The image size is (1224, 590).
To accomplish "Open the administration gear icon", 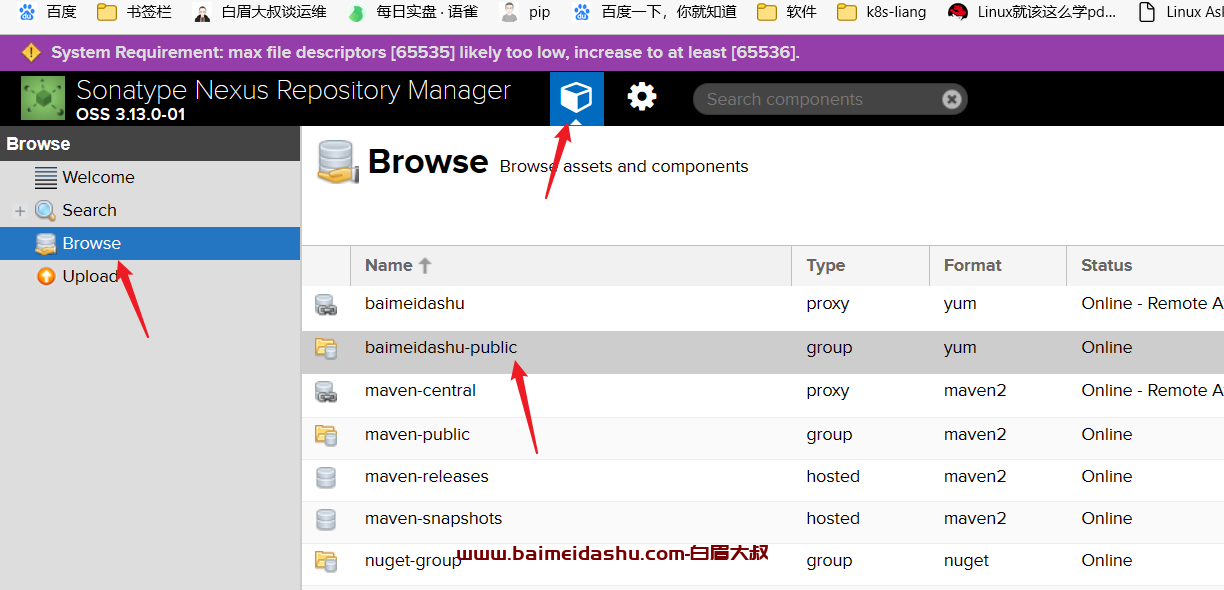I will [642, 97].
